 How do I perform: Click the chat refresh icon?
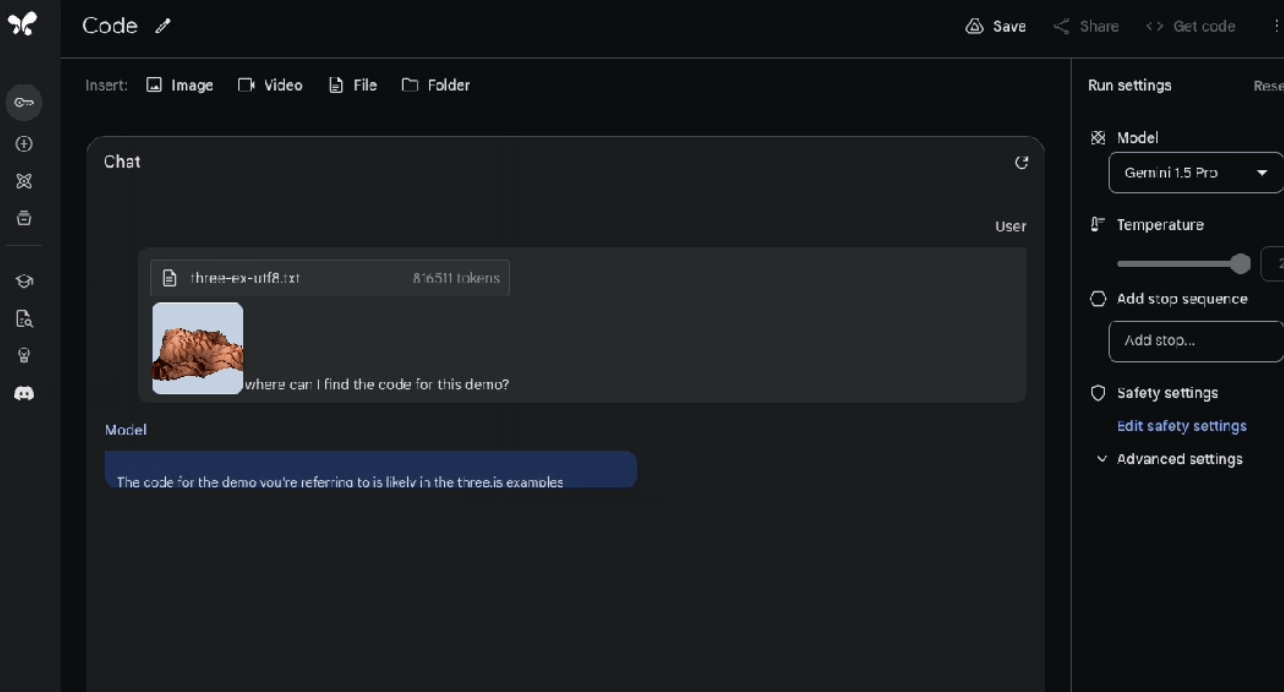[1021, 162]
